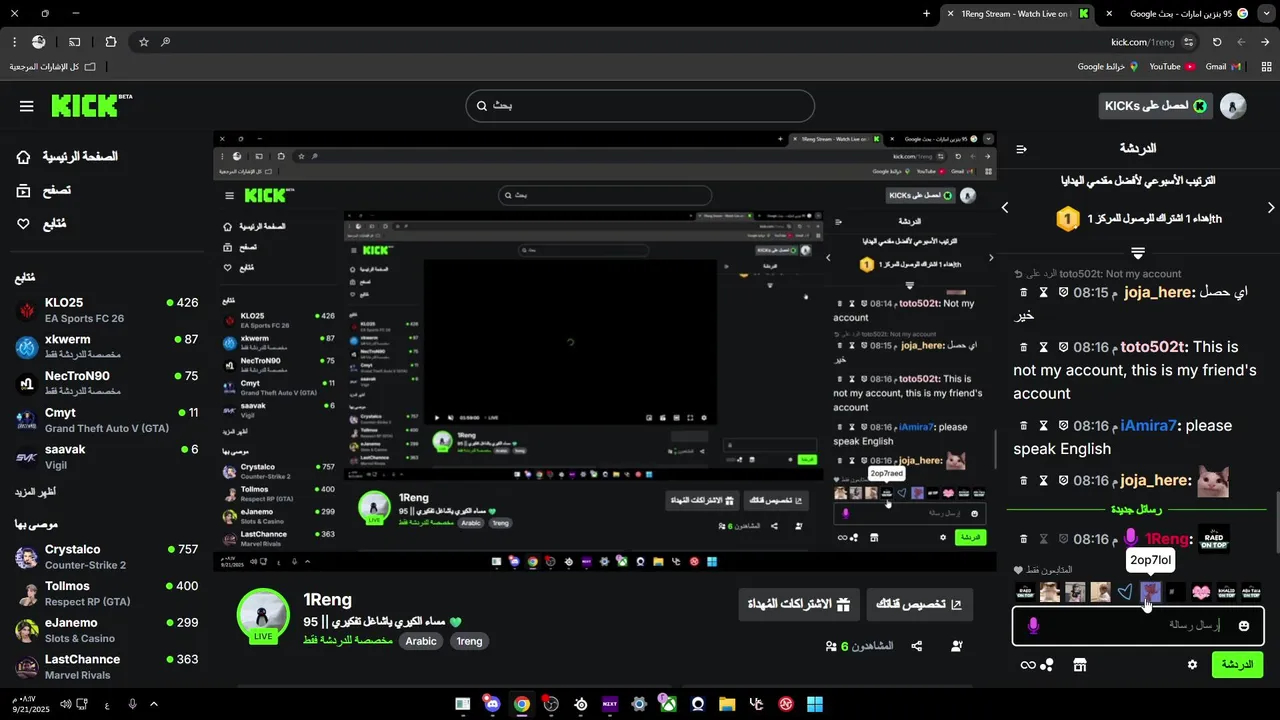Bookmark this page with the star icon
The image size is (1280, 720).
[x=144, y=42]
